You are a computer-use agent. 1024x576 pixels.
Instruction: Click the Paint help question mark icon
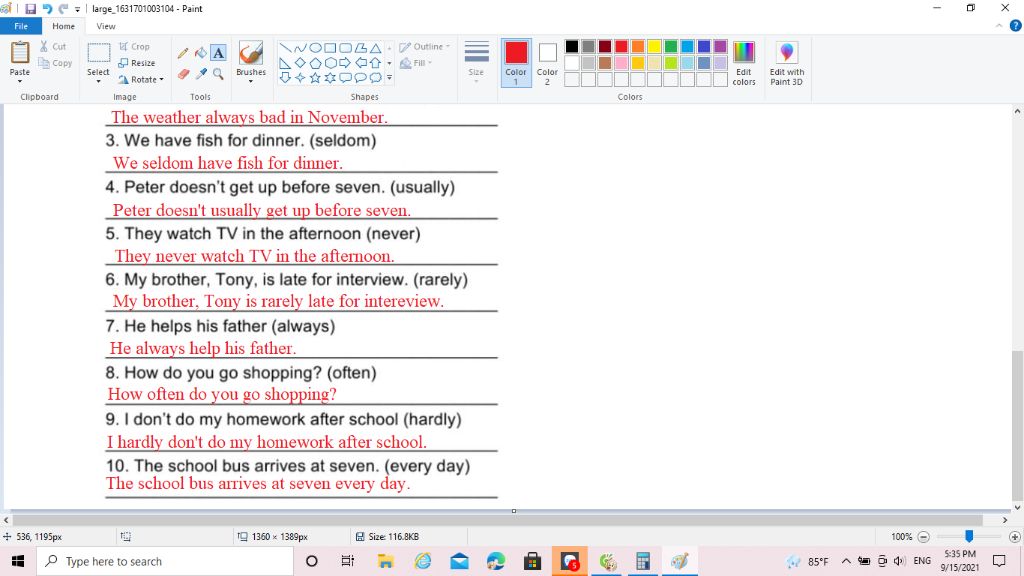click(1016, 26)
